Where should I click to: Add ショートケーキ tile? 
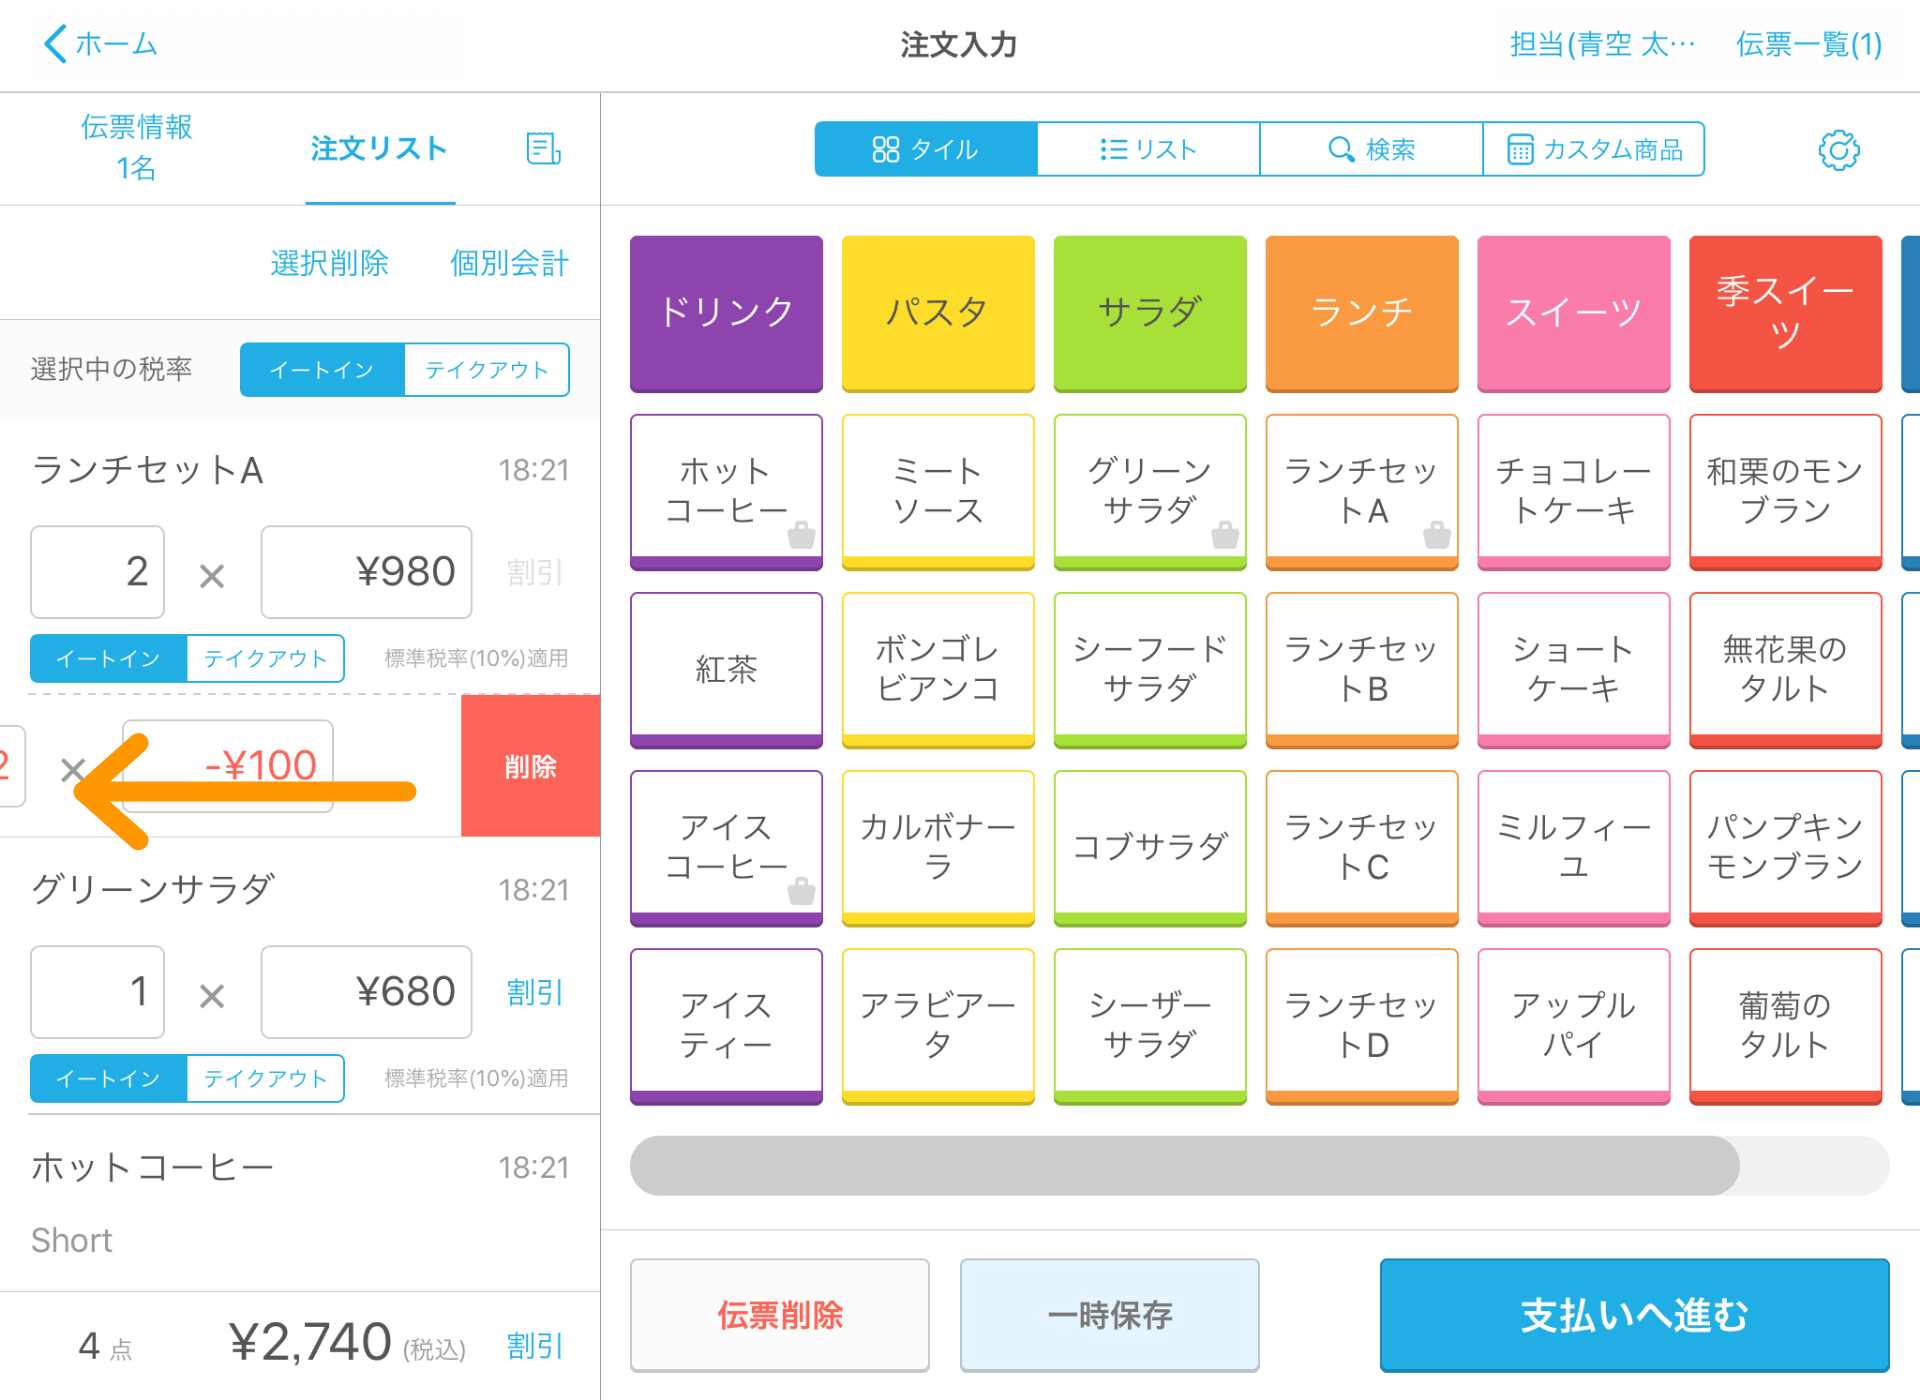[1574, 669]
